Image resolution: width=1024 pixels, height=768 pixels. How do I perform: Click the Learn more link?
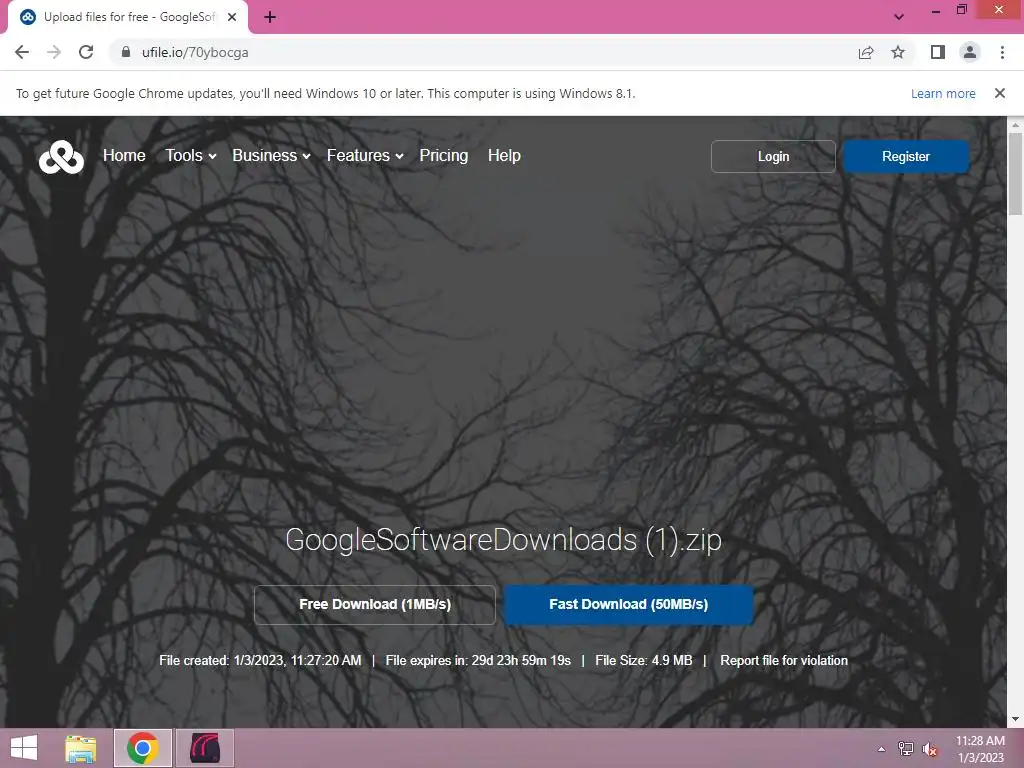tap(943, 93)
